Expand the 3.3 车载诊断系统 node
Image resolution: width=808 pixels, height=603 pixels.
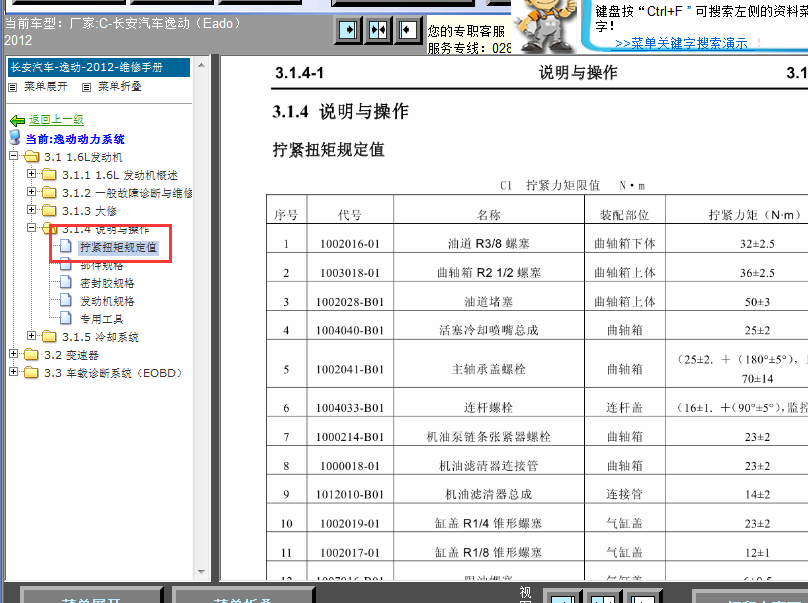(13, 372)
